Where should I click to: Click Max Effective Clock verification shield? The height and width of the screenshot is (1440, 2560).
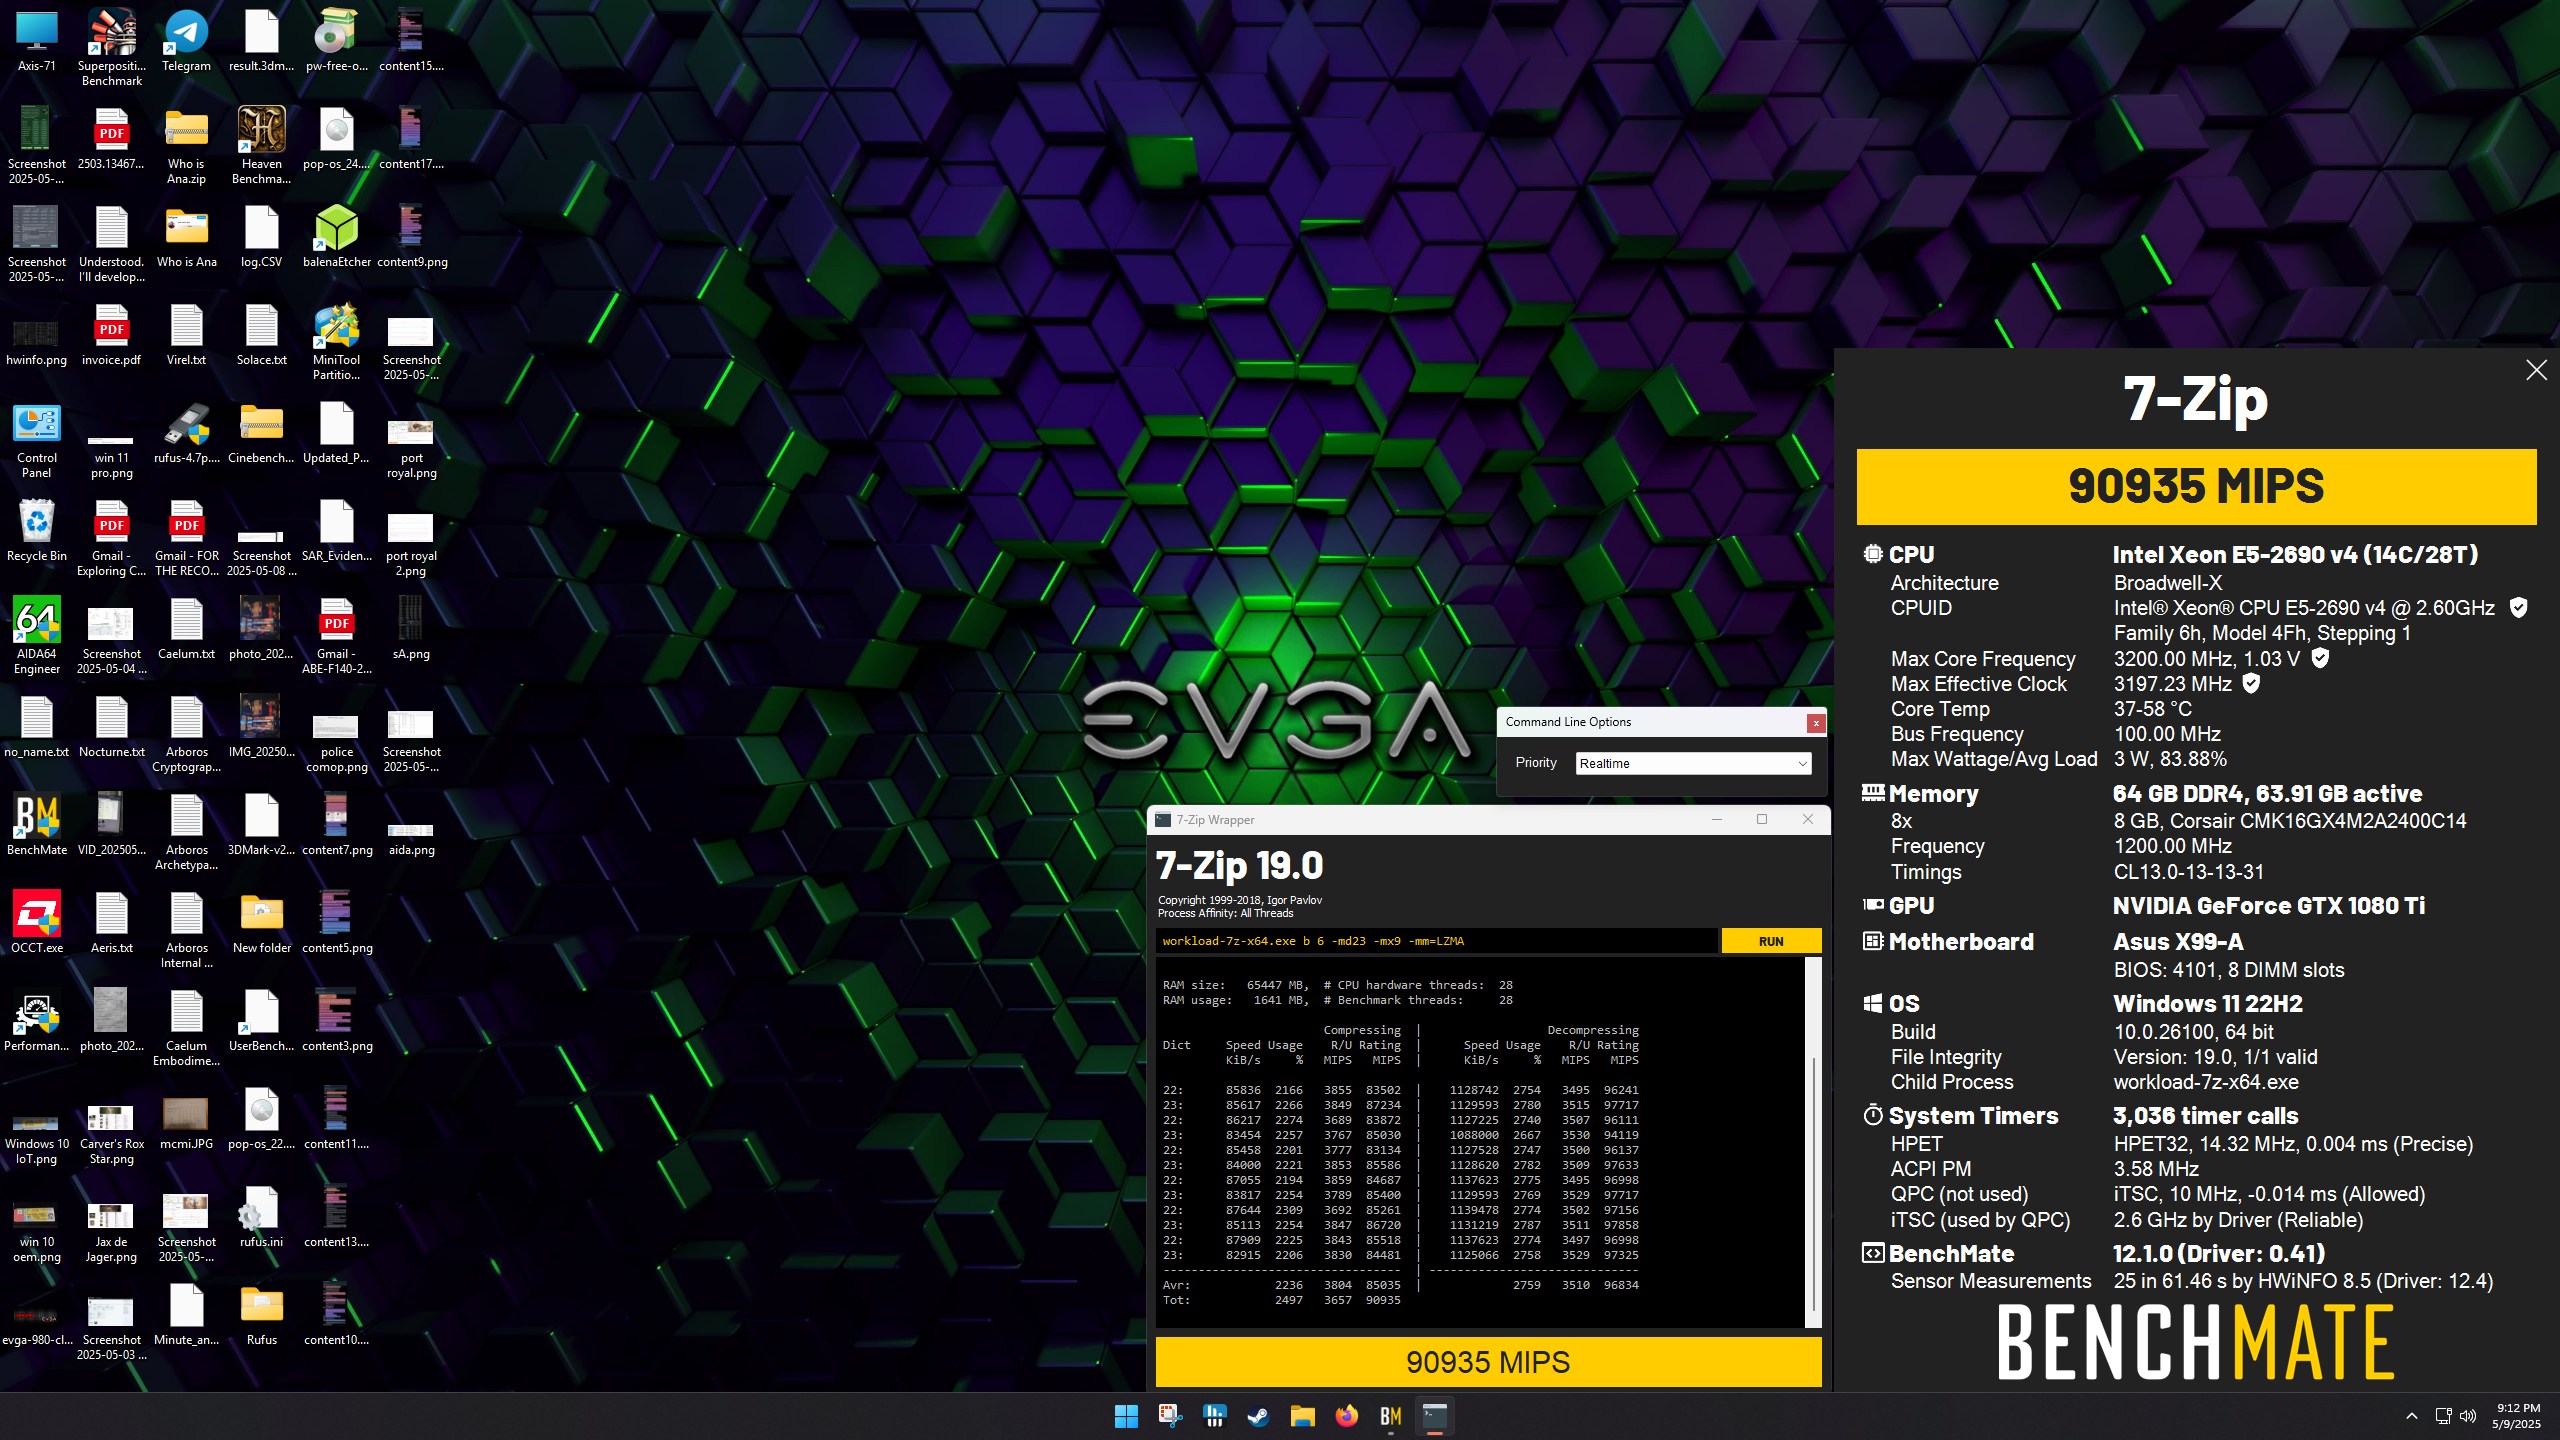coord(2250,683)
